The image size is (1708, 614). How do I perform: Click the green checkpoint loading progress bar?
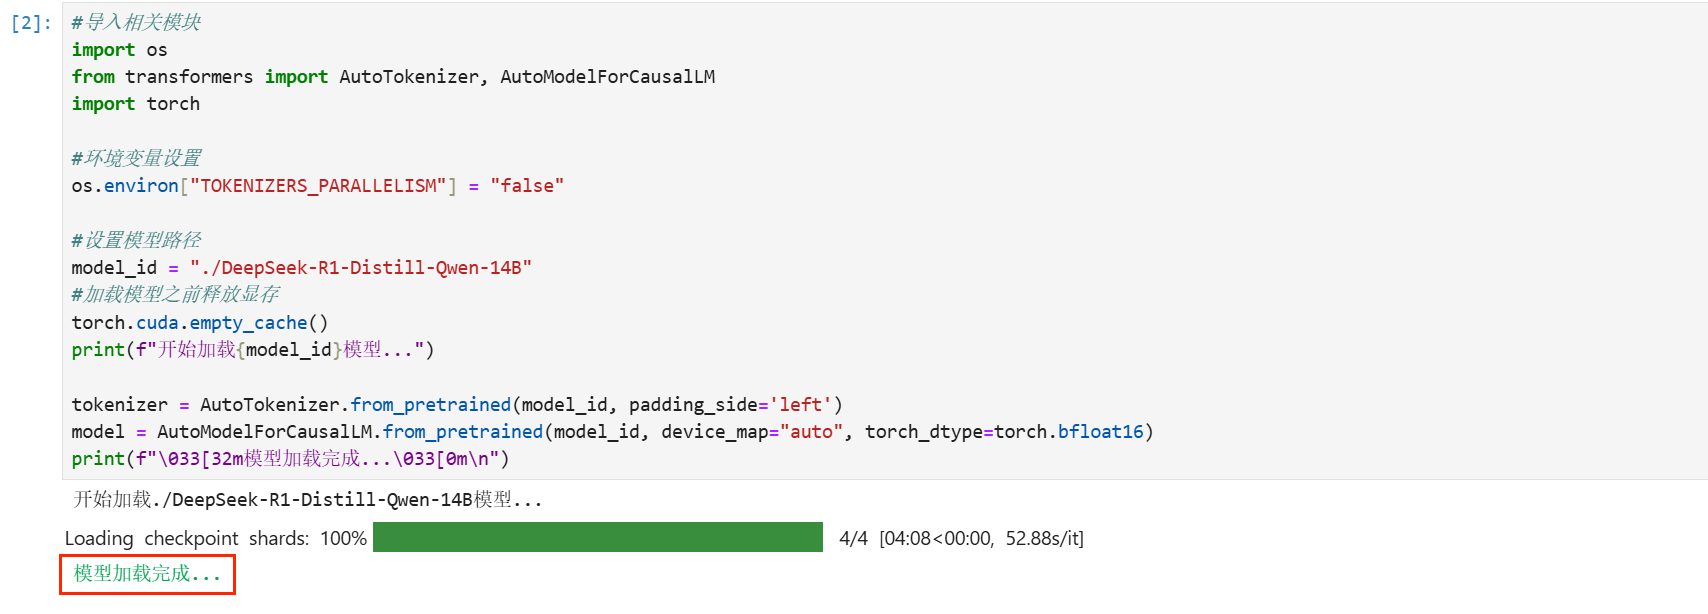597,537
